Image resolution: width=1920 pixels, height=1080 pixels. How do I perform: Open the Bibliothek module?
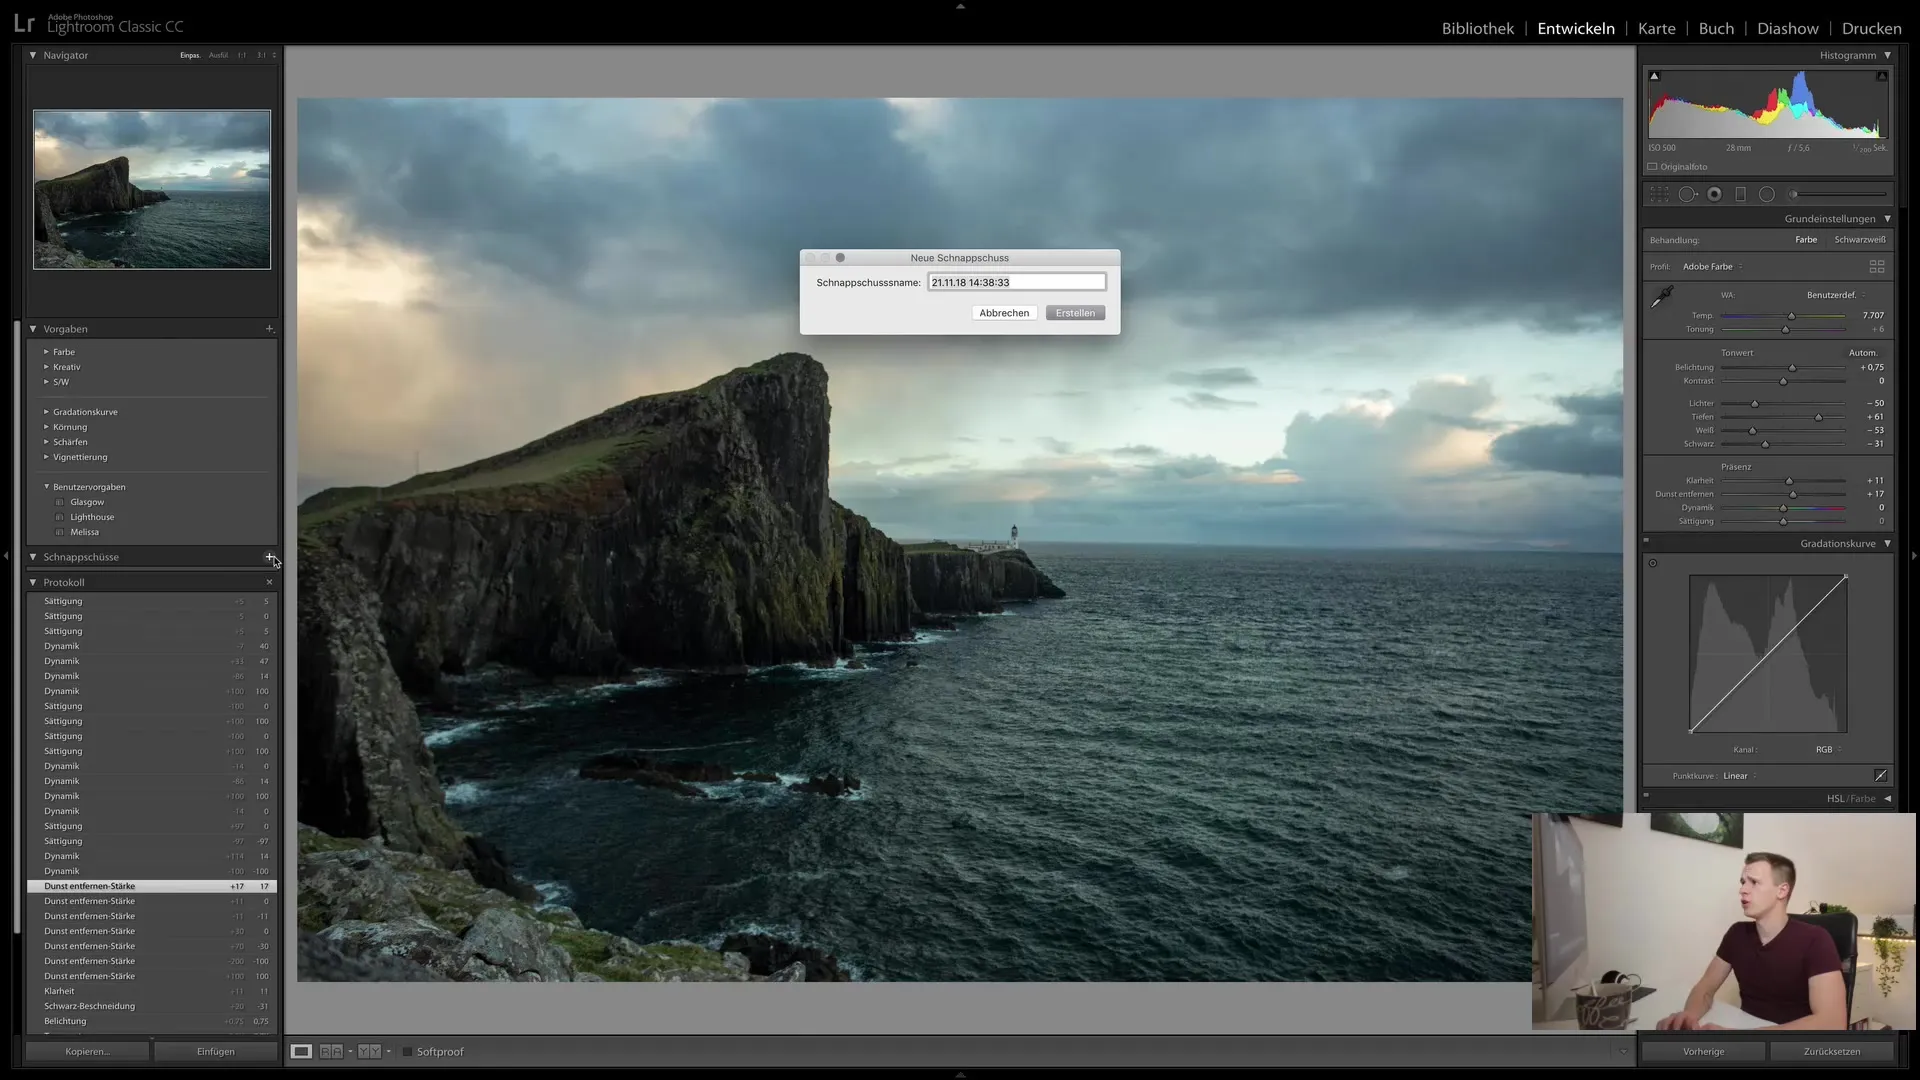(1478, 29)
